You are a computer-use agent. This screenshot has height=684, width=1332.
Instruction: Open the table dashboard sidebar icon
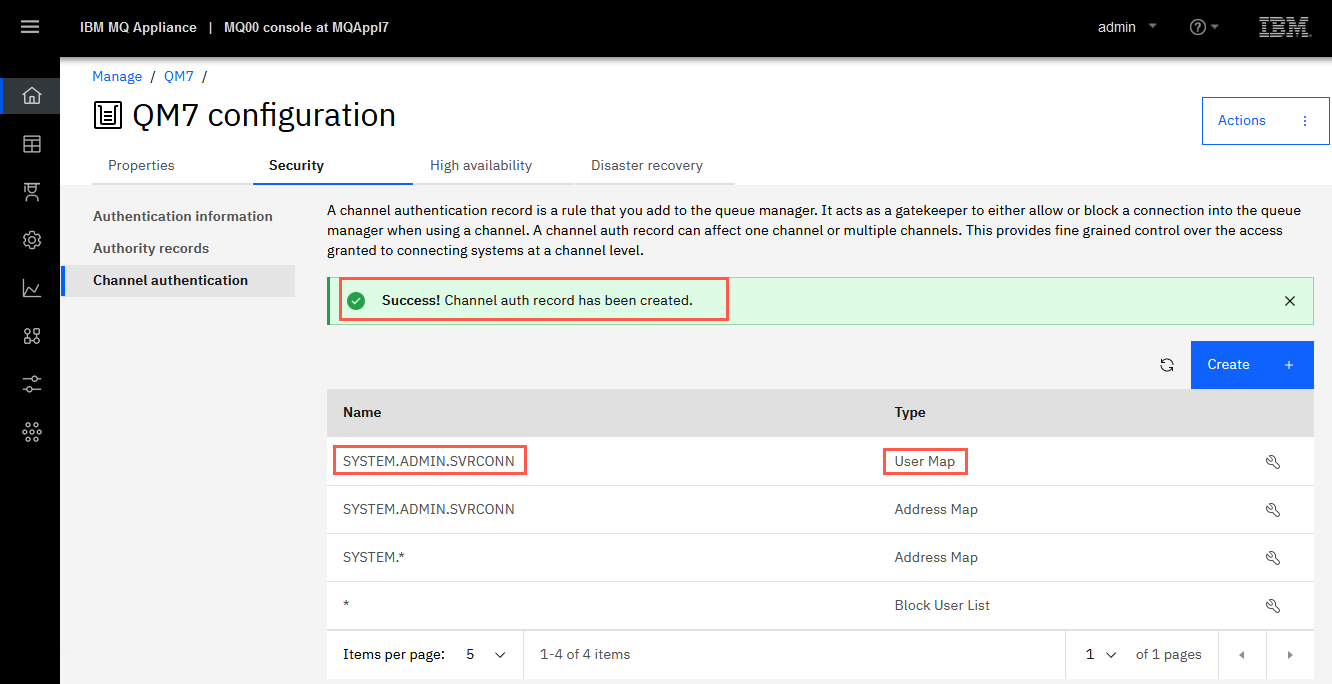[x=32, y=144]
